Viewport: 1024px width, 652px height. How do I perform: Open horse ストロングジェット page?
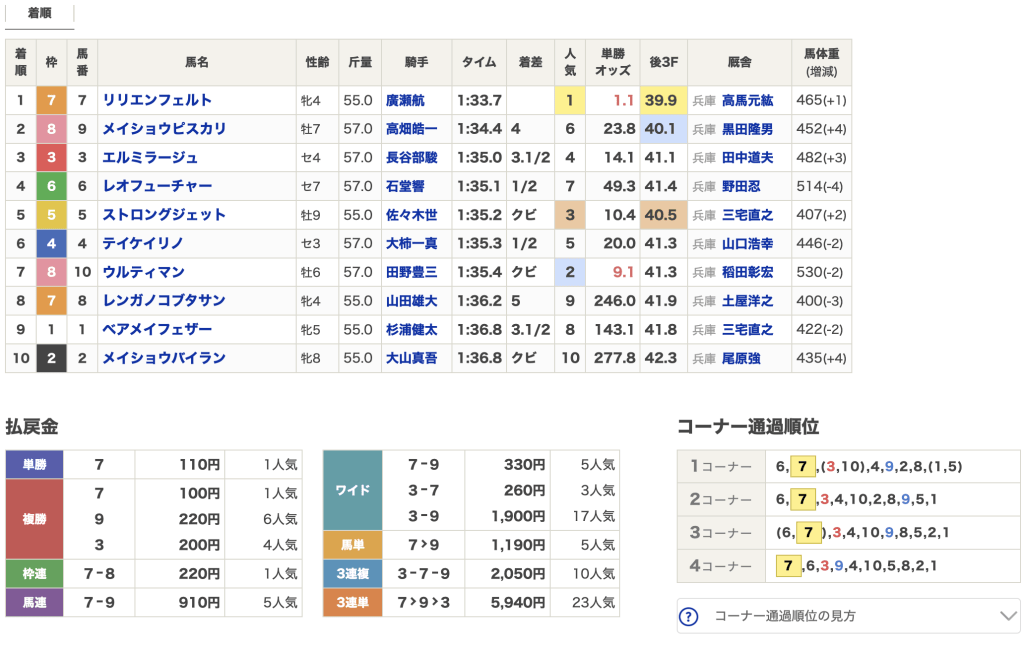165,215
